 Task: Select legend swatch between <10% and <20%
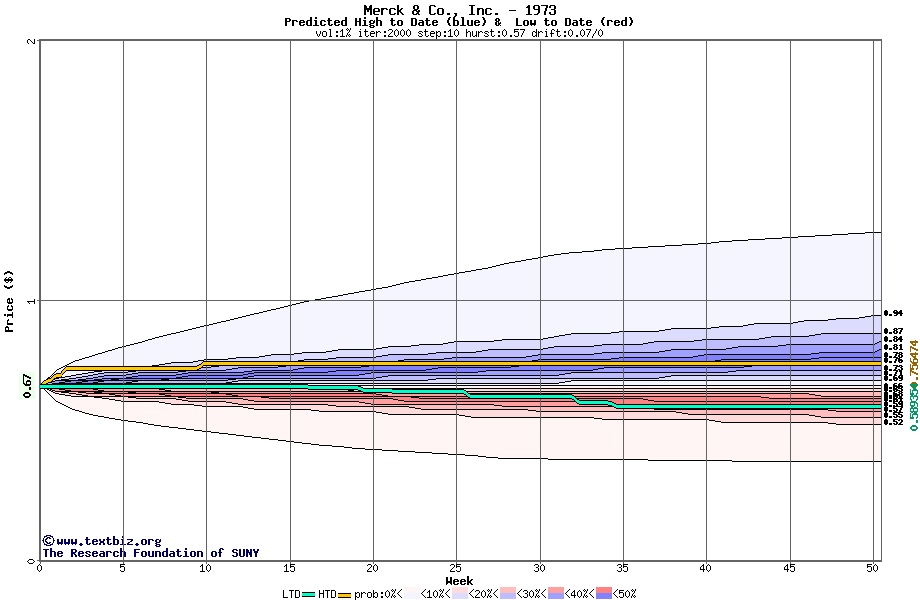[460, 594]
